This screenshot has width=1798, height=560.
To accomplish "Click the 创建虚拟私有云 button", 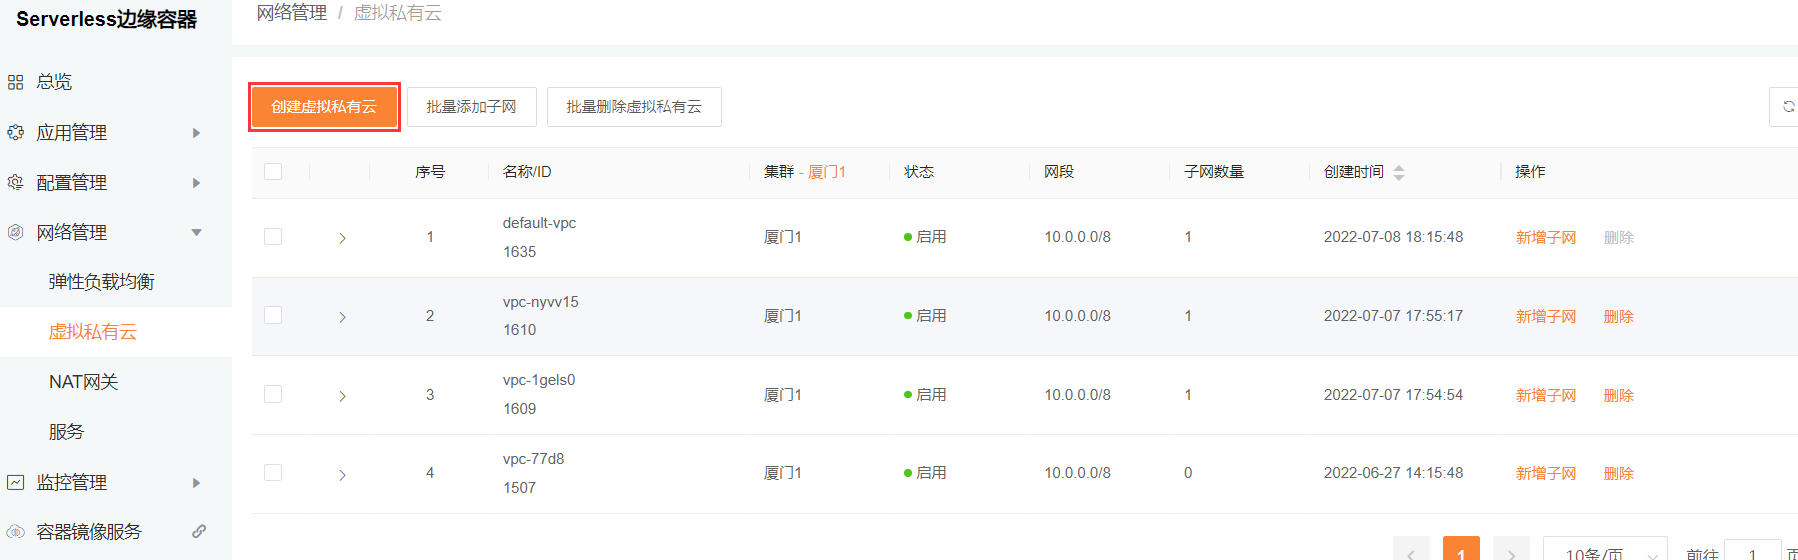I will [324, 107].
